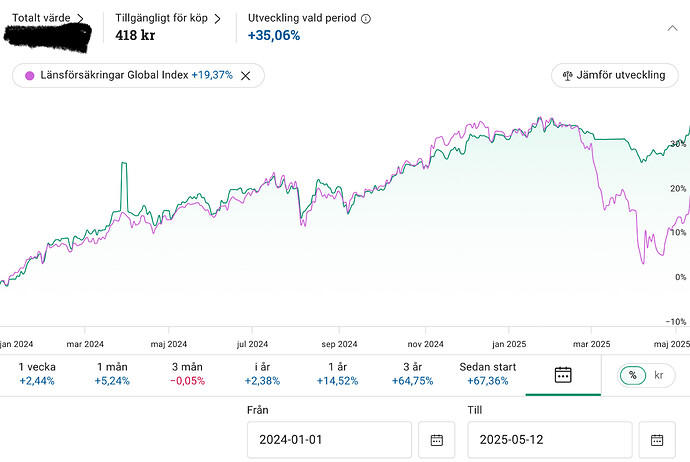Show the 3 mån performance period
690x462 pixels.
(x=188, y=374)
